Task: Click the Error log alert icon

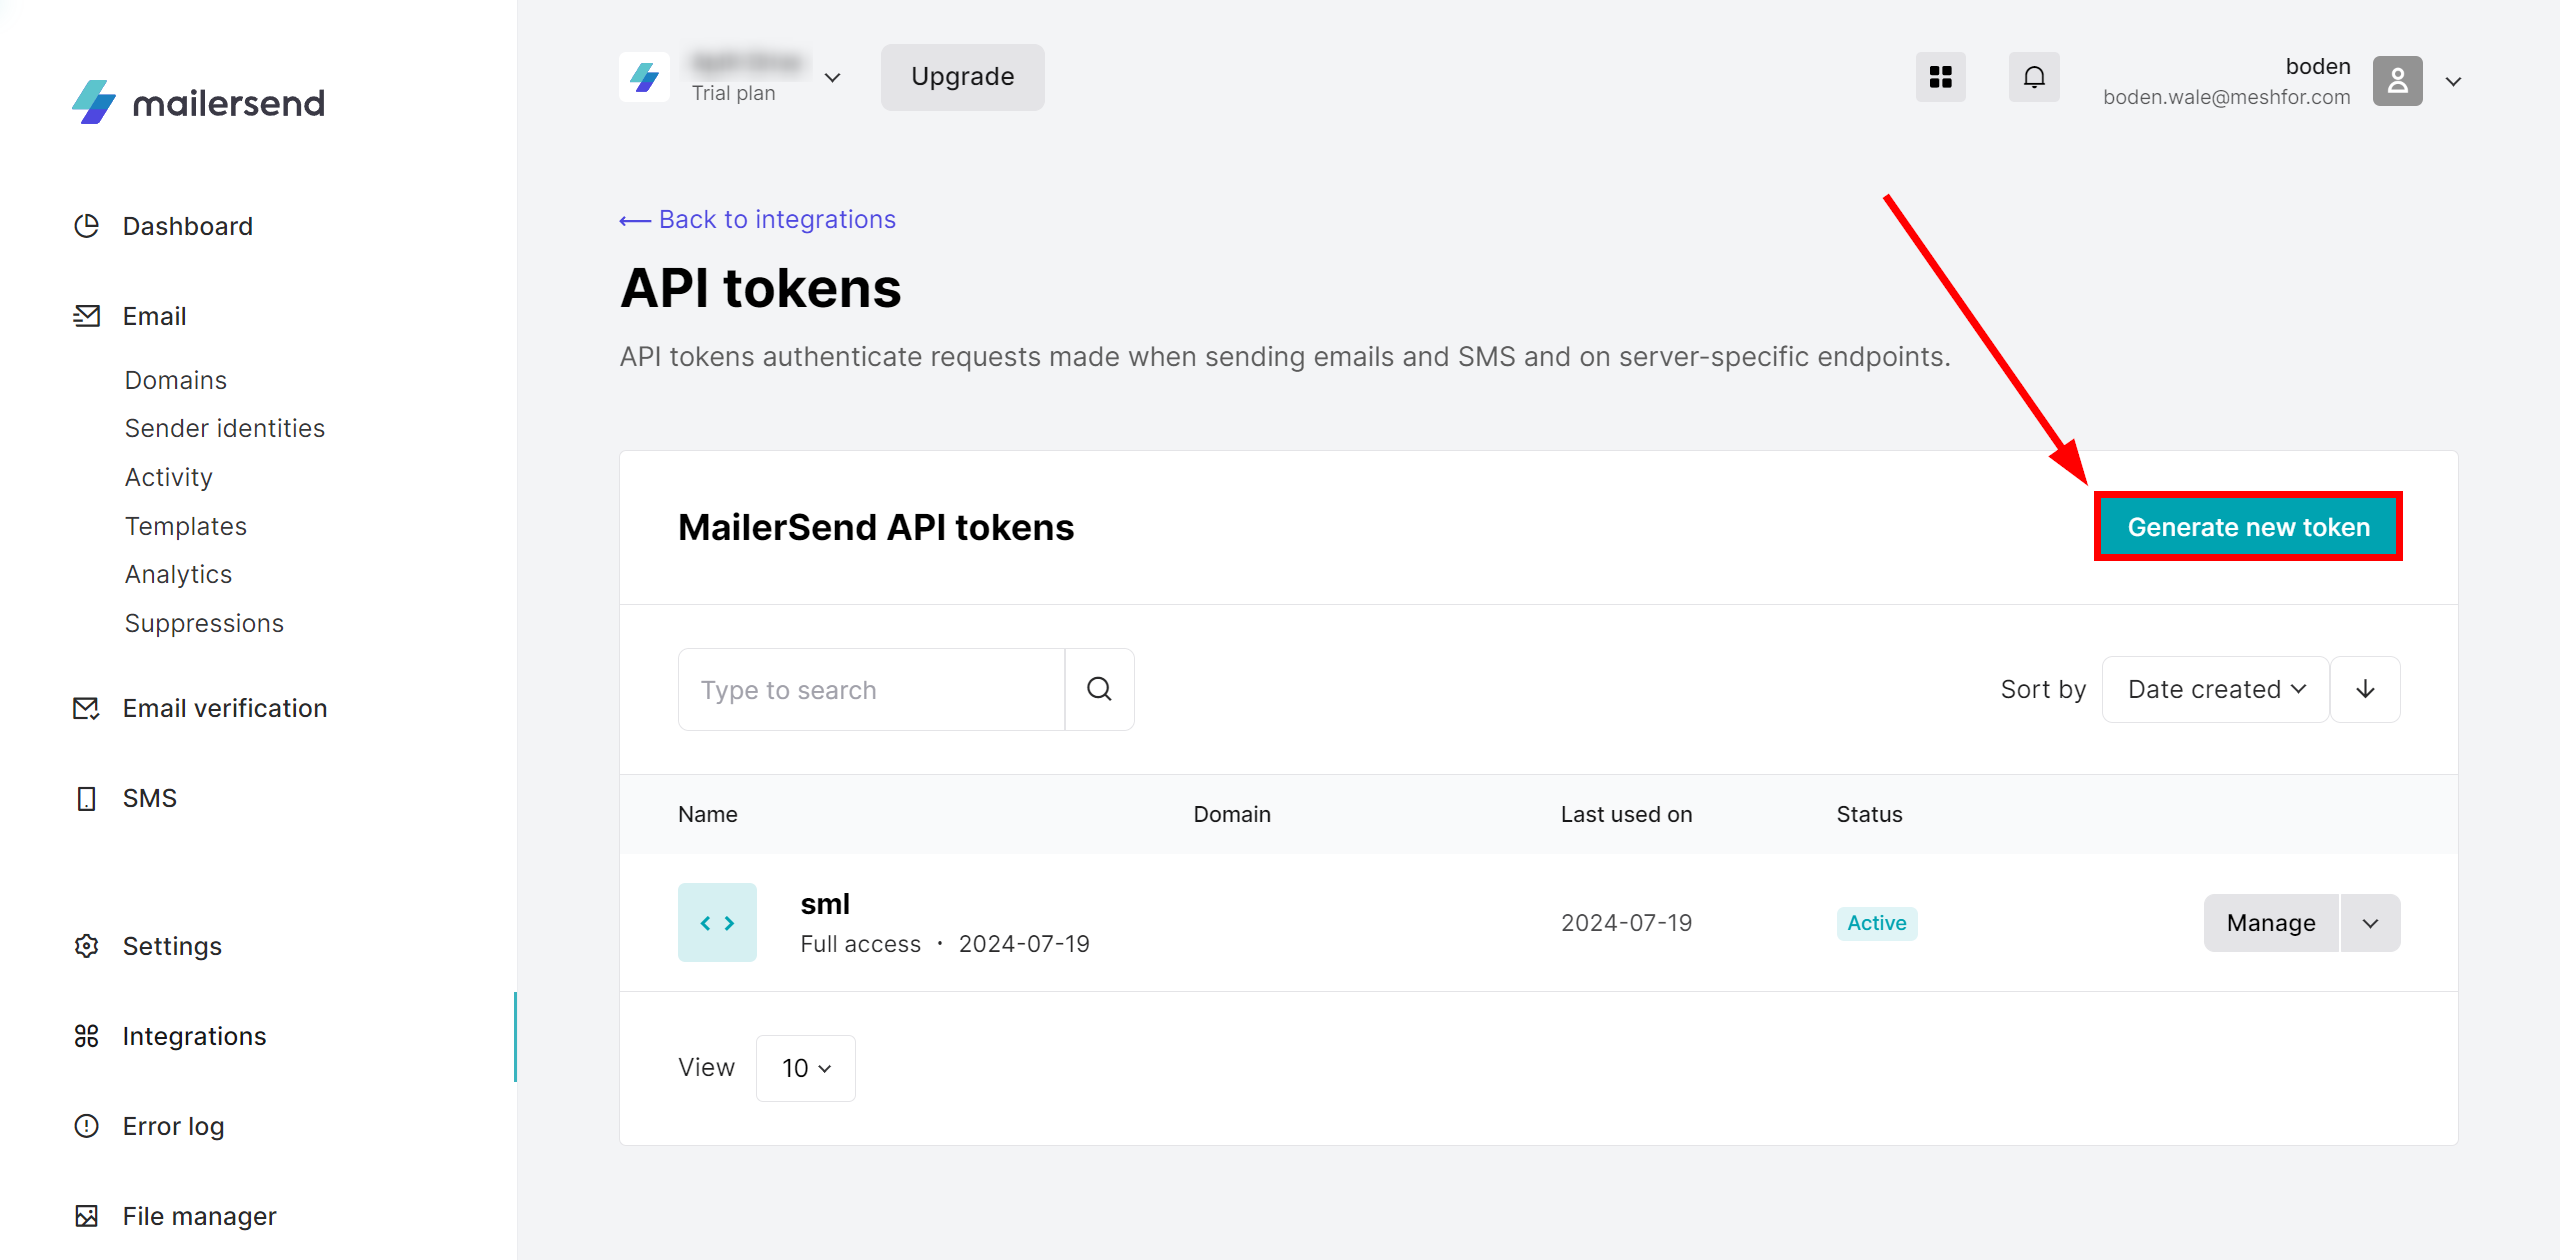Action: pyautogui.click(x=87, y=1126)
